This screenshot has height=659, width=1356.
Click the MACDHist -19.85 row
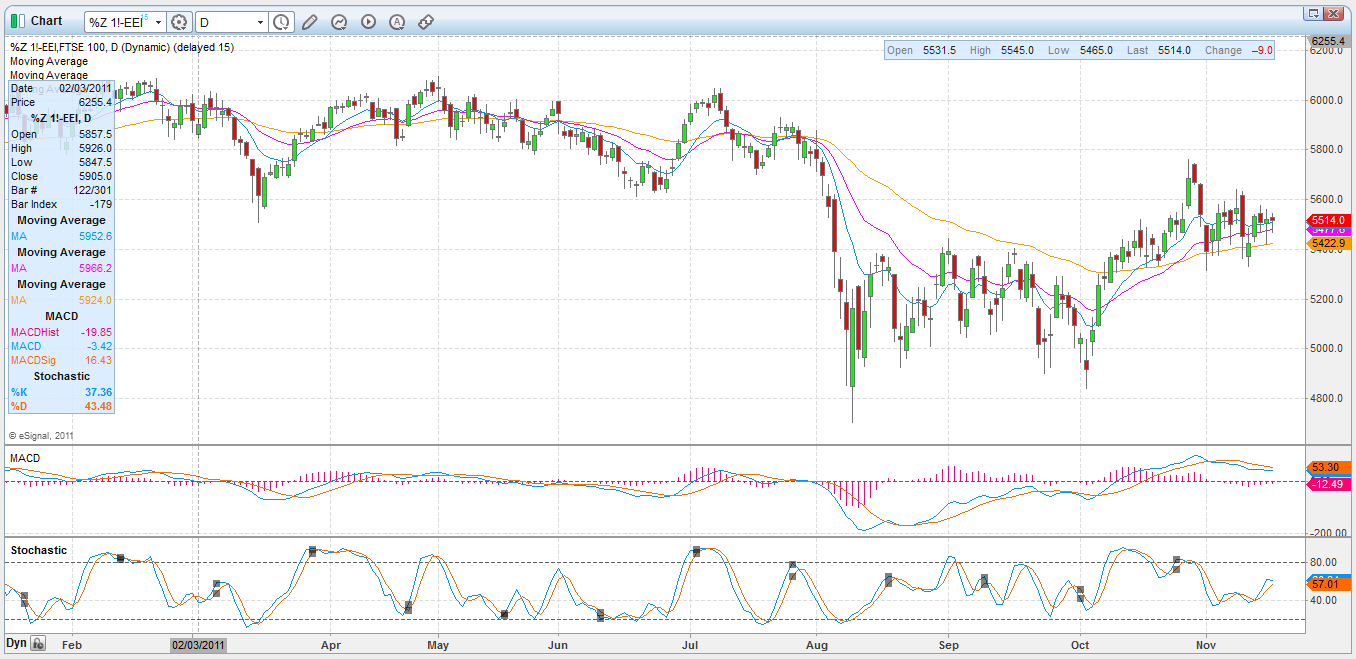pos(61,332)
